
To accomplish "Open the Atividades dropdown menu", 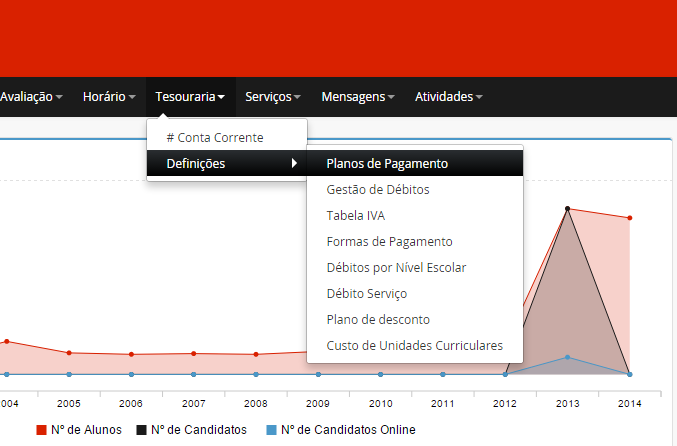I will [448, 97].
